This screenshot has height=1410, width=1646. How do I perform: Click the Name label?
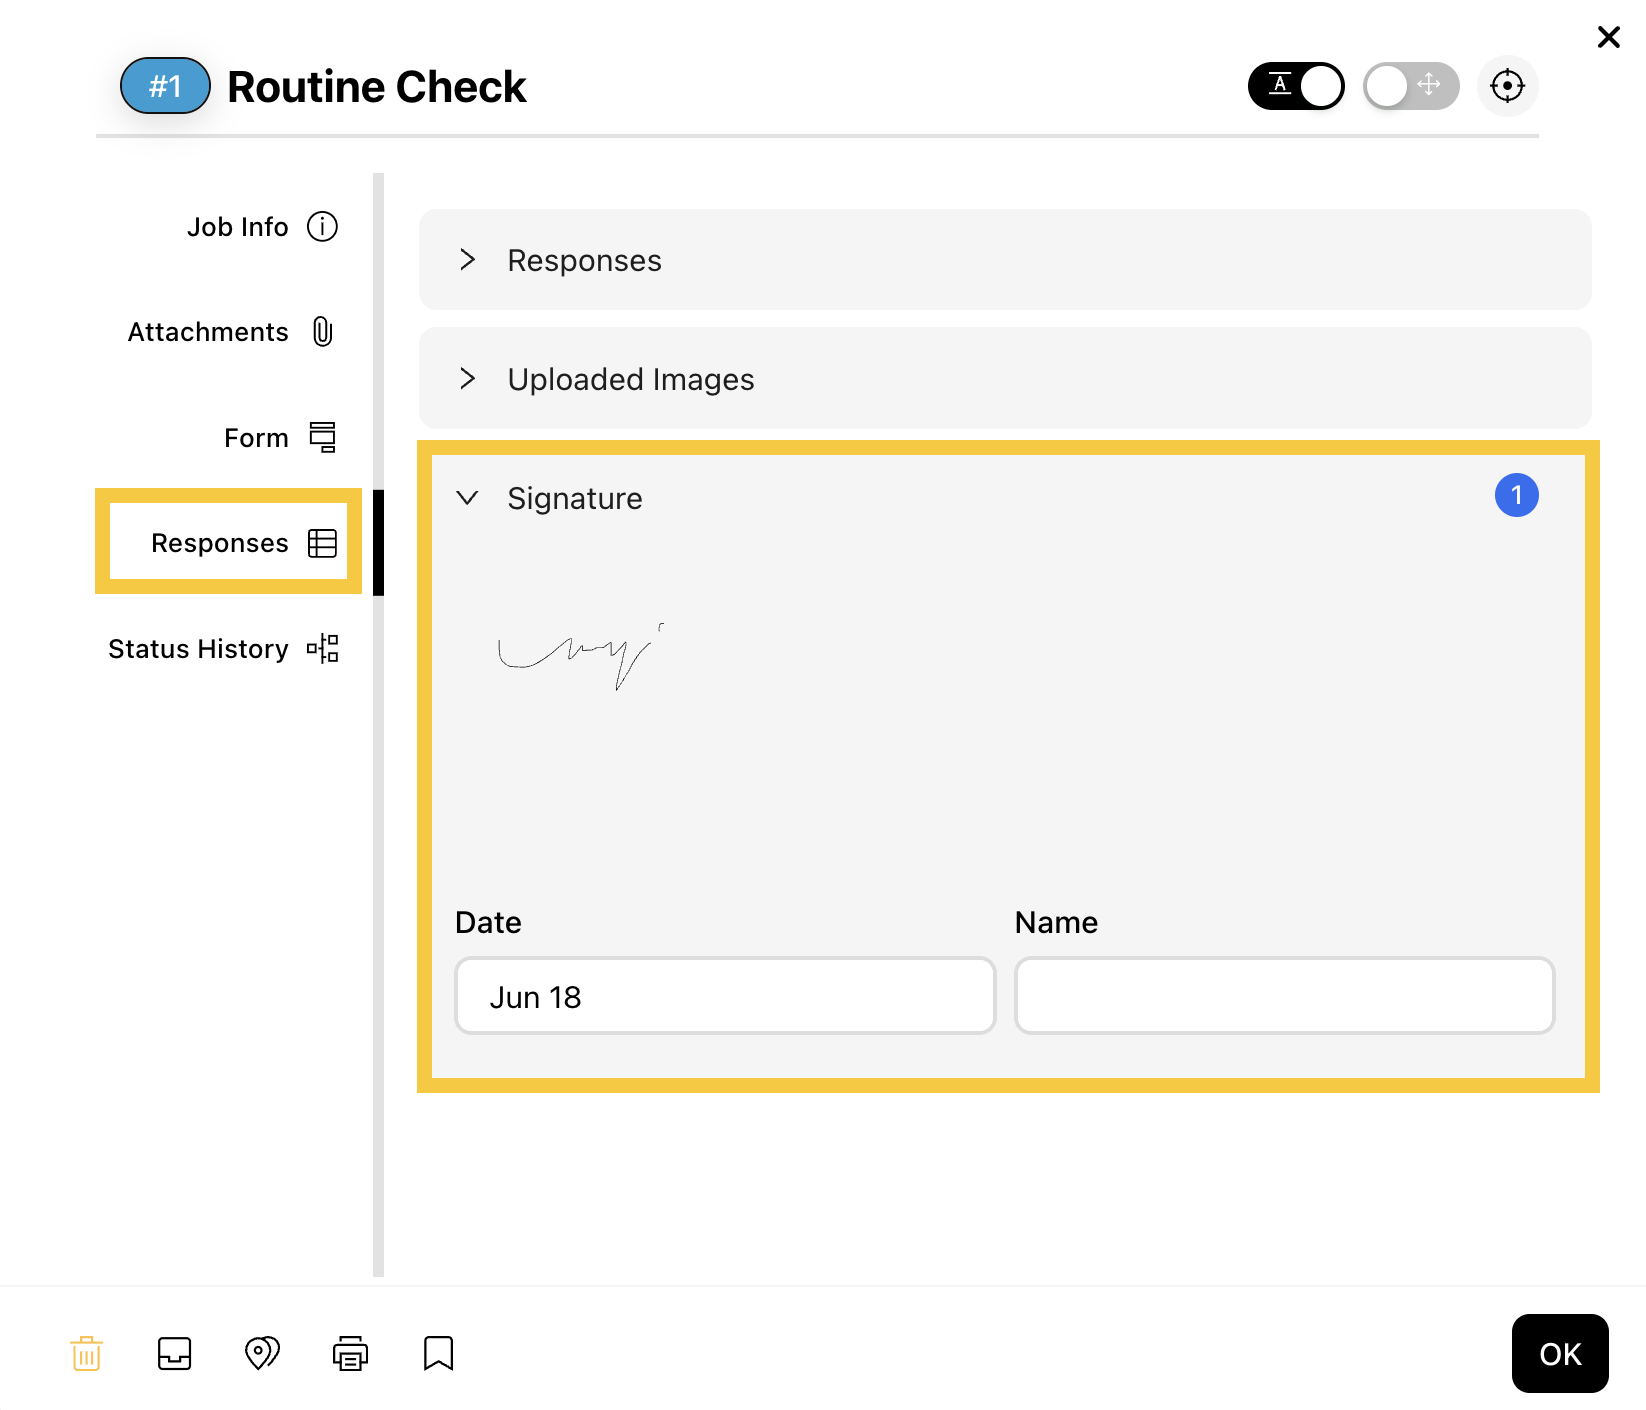[x=1056, y=922]
